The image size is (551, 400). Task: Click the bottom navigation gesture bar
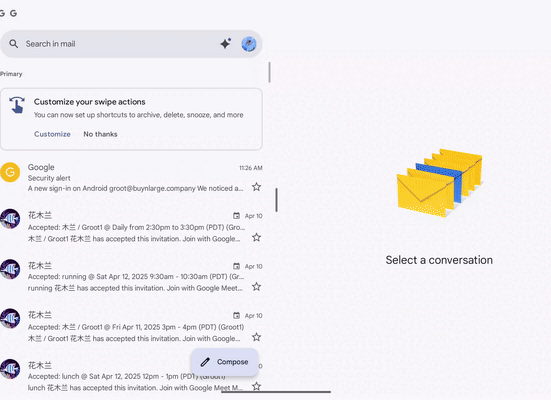pos(276,392)
